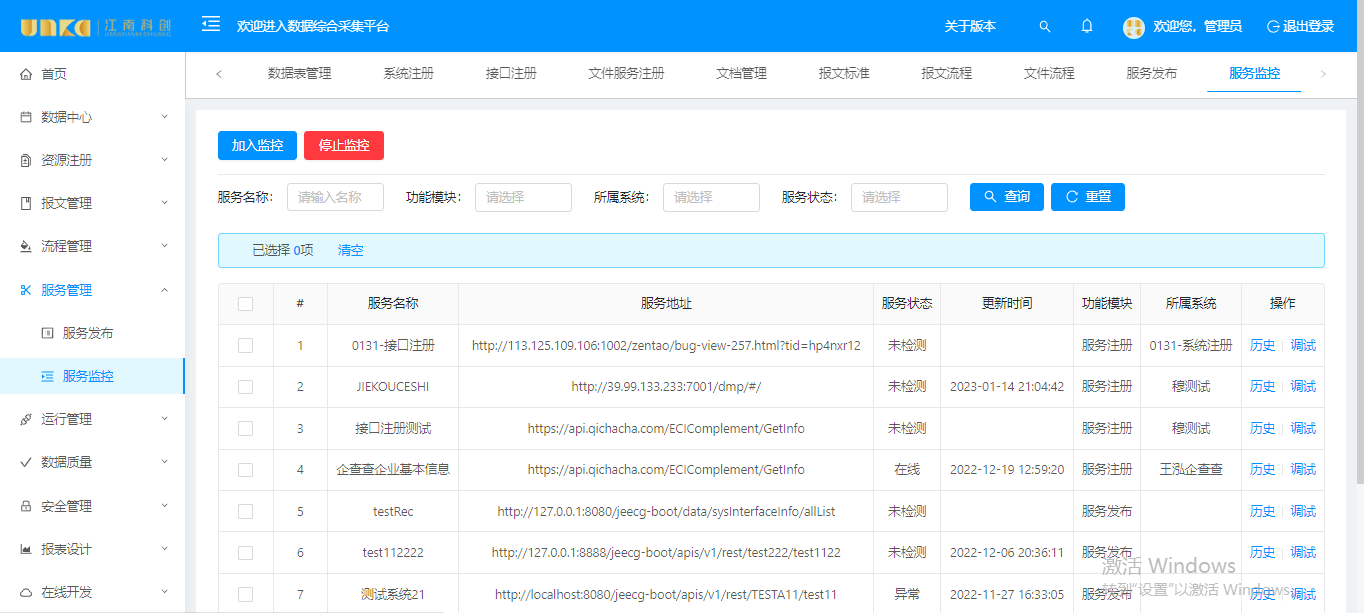Image resolution: width=1364 pixels, height=613 pixels.
Task: Open the 功能模块 dropdown
Action: coord(523,197)
